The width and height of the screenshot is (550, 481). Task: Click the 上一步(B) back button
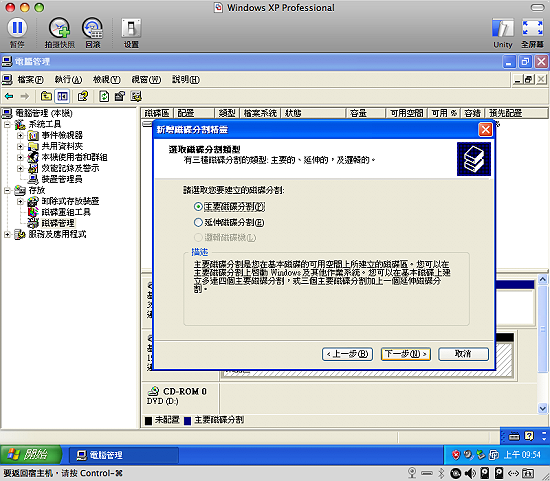(347, 354)
